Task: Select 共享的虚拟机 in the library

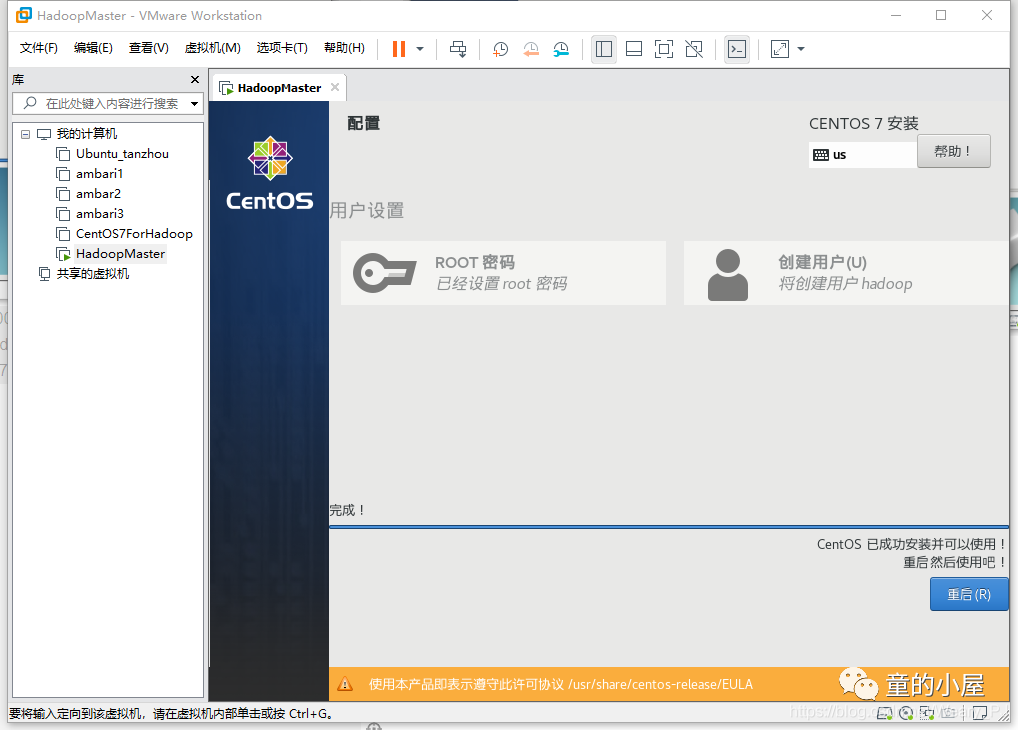Action: click(x=92, y=274)
